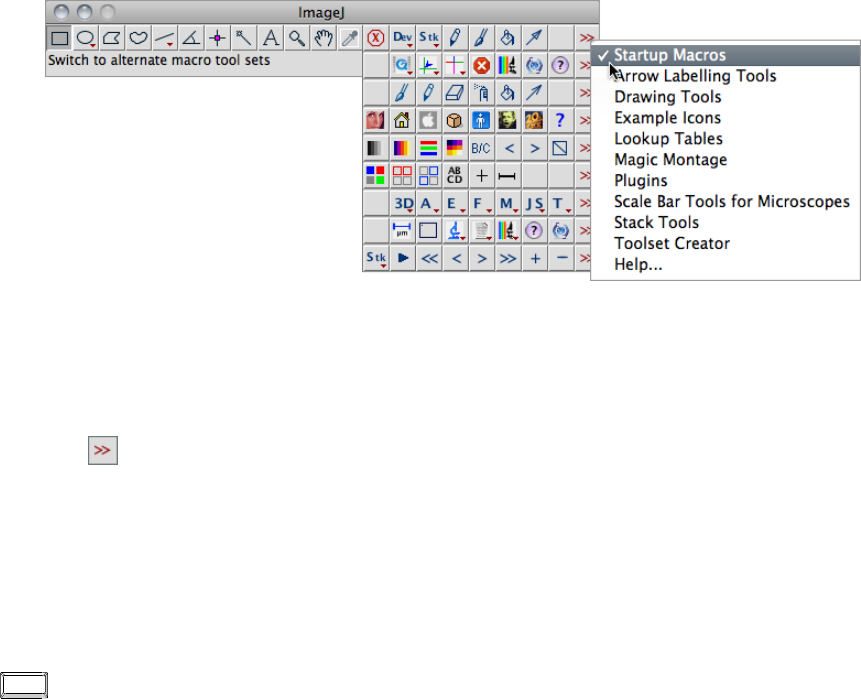
Task: Open the F menu tool dropdown
Action: click(481, 203)
